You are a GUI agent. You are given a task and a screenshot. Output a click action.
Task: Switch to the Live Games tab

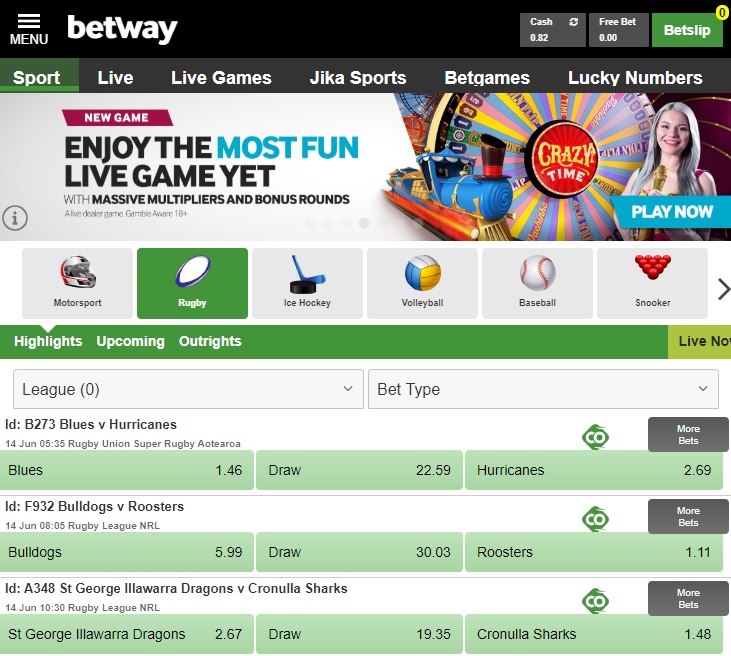[221, 77]
